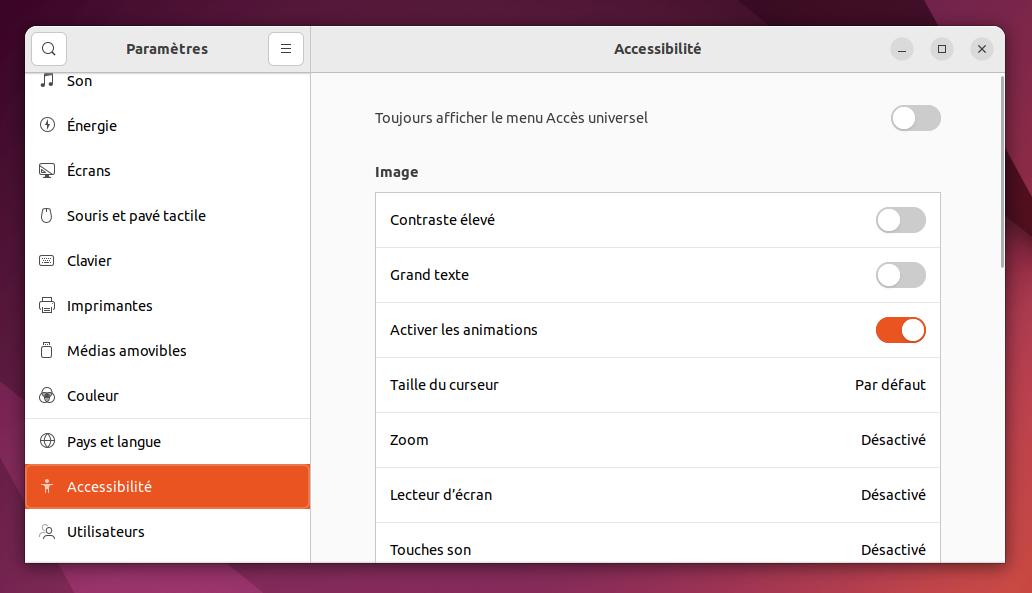Click the Écrans display icon
Image resolution: width=1032 pixels, height=593 pixels.
(47, 170)
